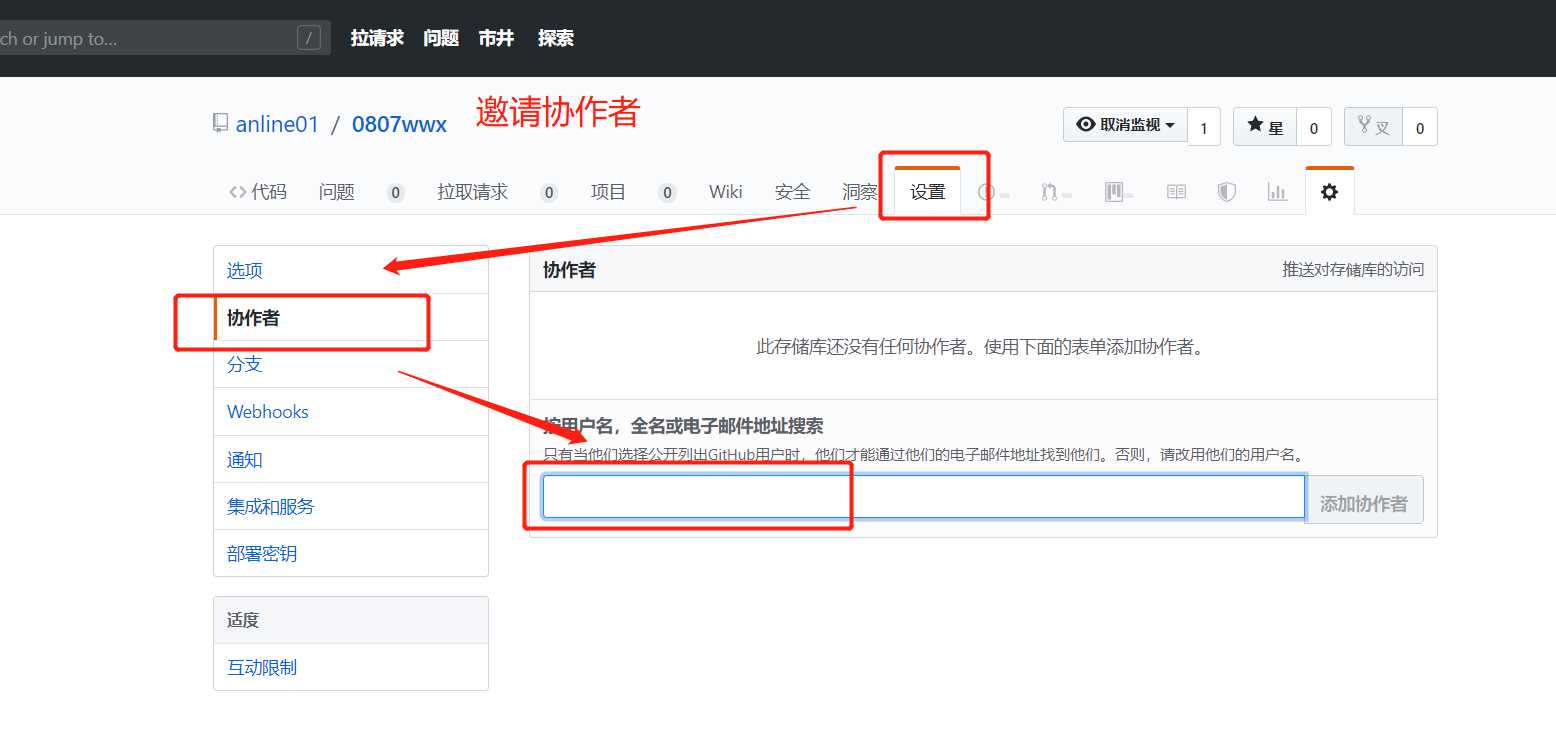Open the 市井 header menu item
Image resolution: width=1556 pixels, height=748 pixels.
(x=496, y=38)
